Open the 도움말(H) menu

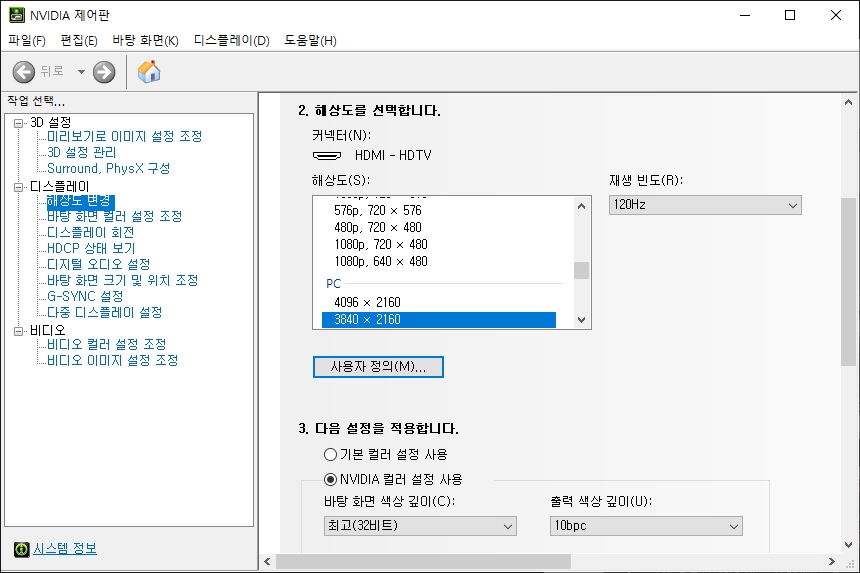(310, 41)
